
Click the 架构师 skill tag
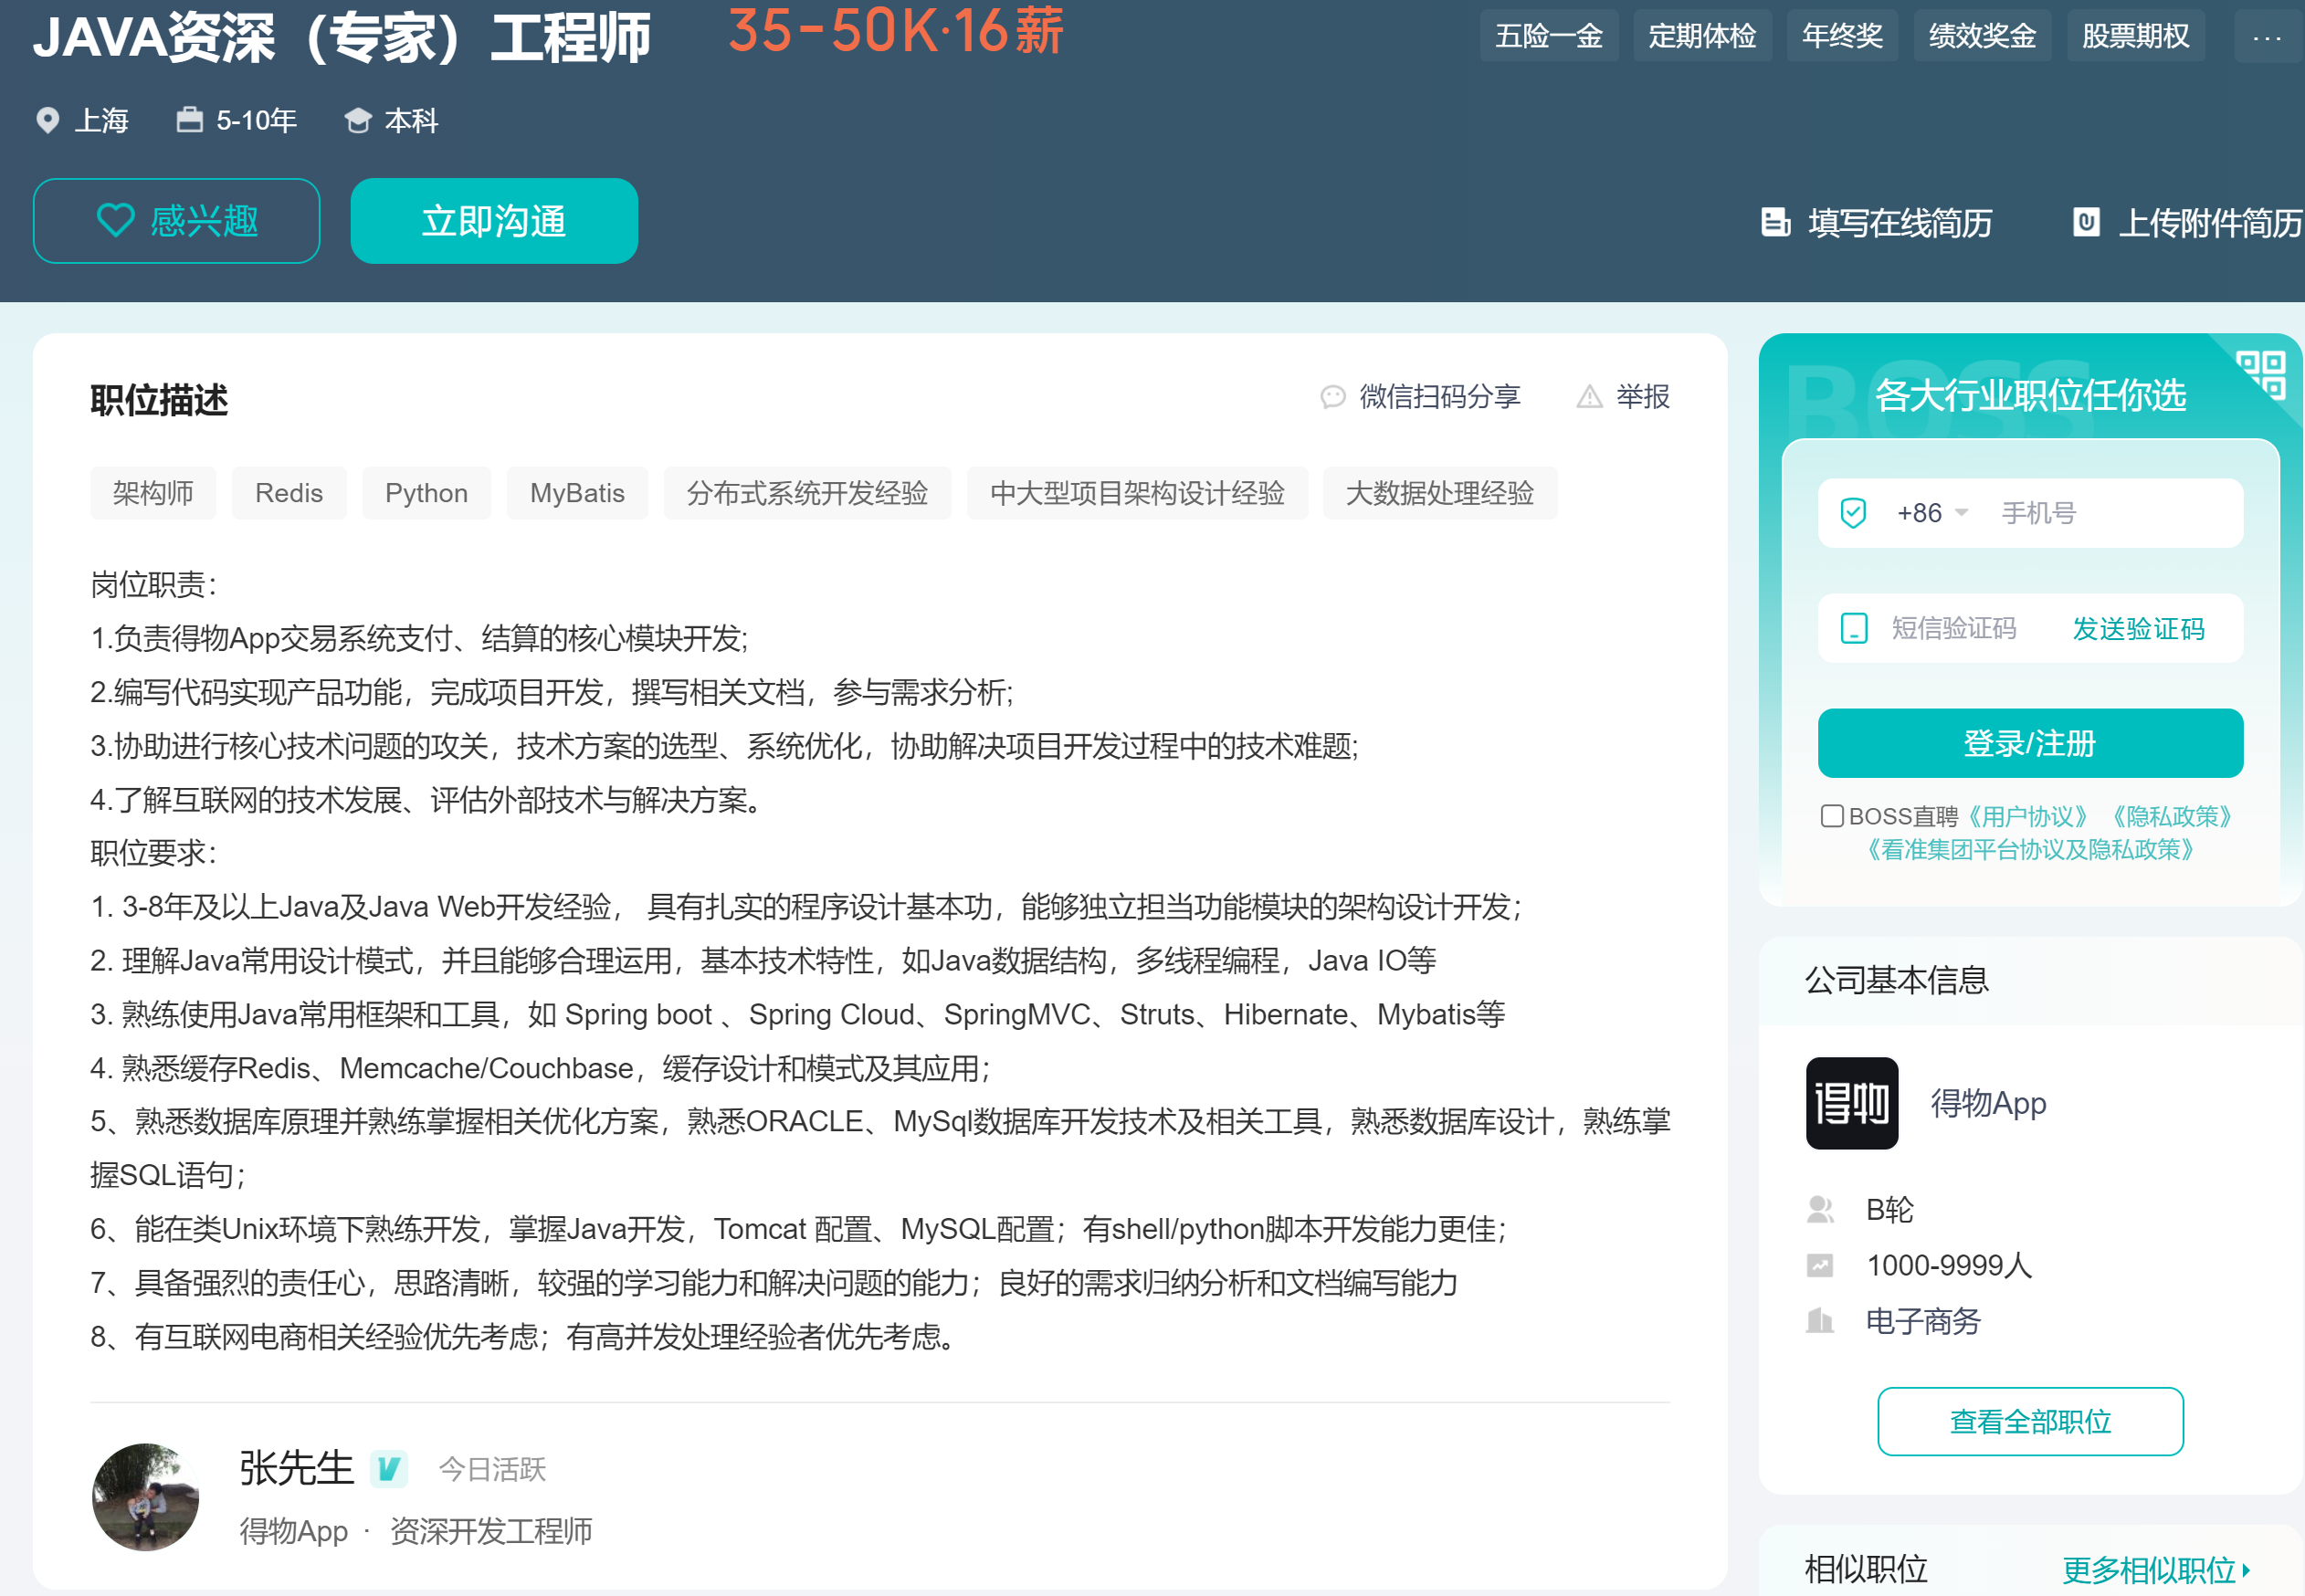(x=153, y=493)
